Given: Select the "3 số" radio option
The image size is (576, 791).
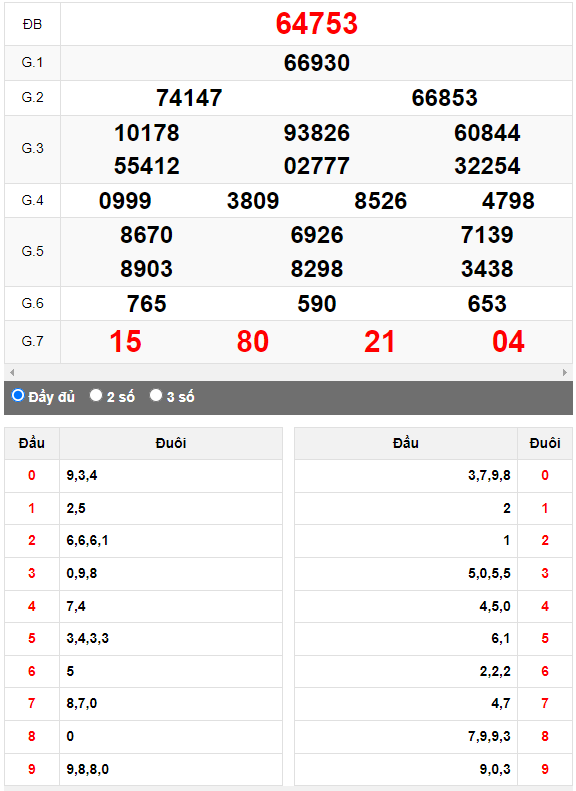Looking at the screenshot, I should [156, 396].
